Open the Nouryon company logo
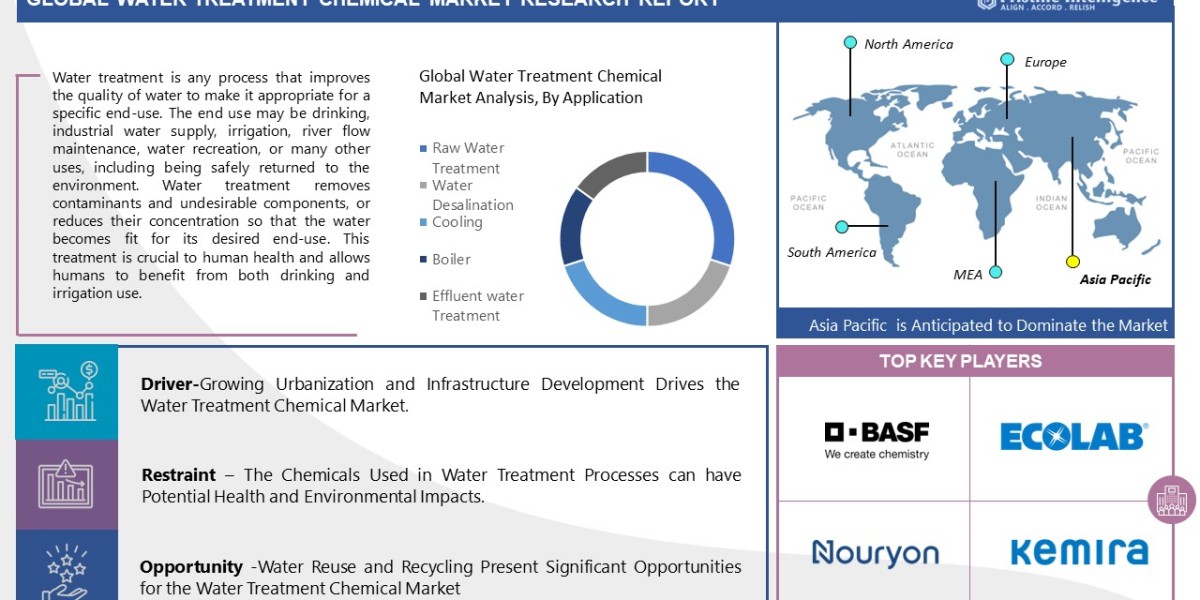 coord(875,553)
